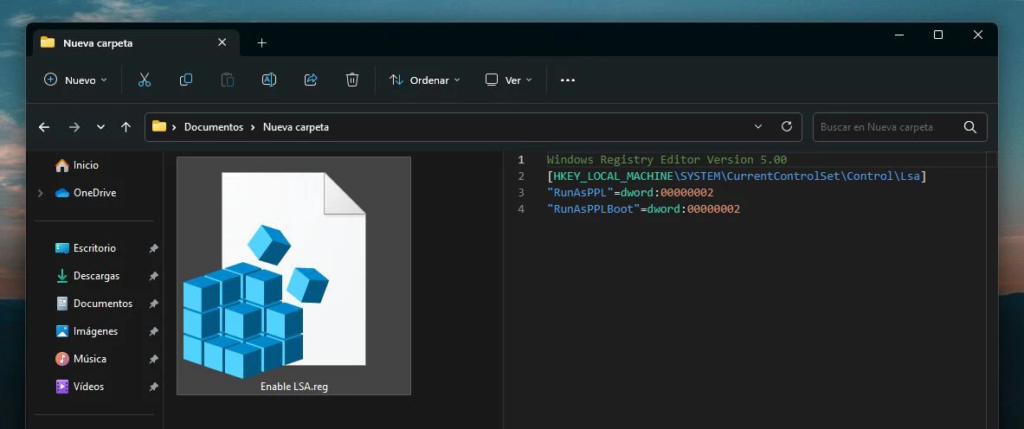The width and height of the screenshot is (1024, 429).
Task: Unpin Descargas using its pin icon
Action: (x=153, y=276)
